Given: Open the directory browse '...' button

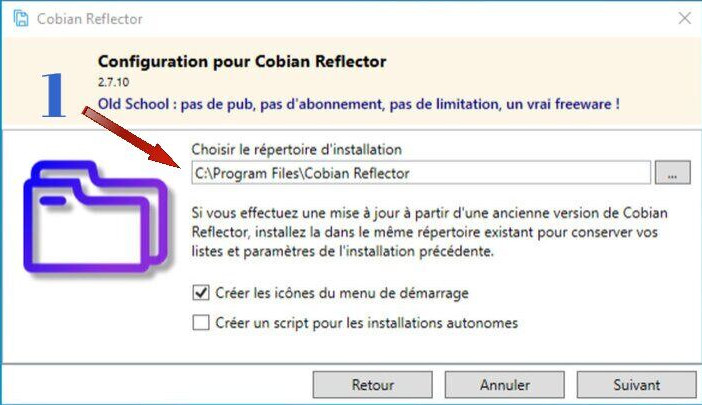Looking at the screenshot, I should point(673,173).
